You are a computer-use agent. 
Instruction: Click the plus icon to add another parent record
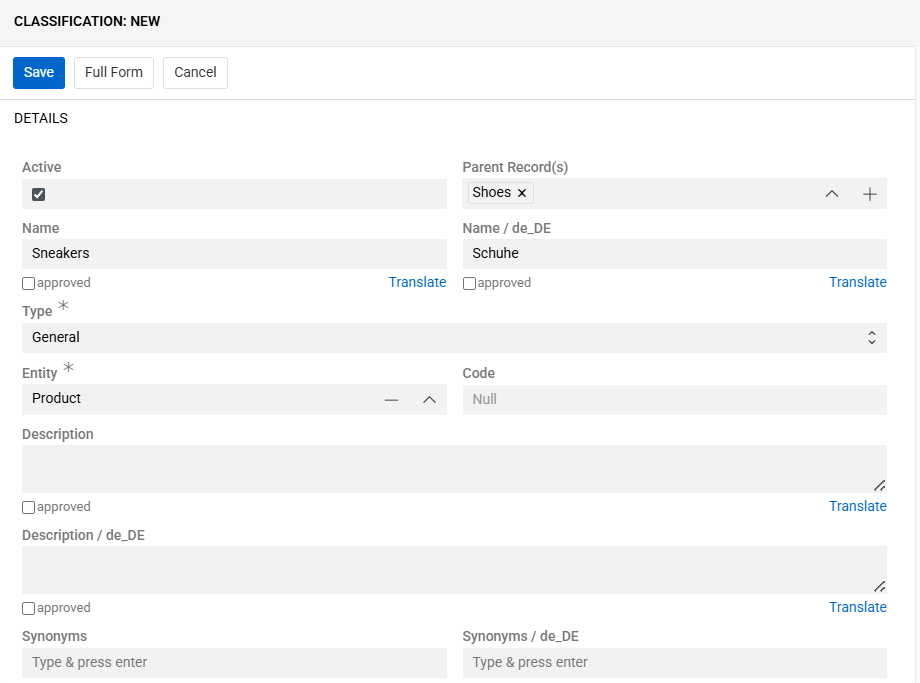point(869,193)
